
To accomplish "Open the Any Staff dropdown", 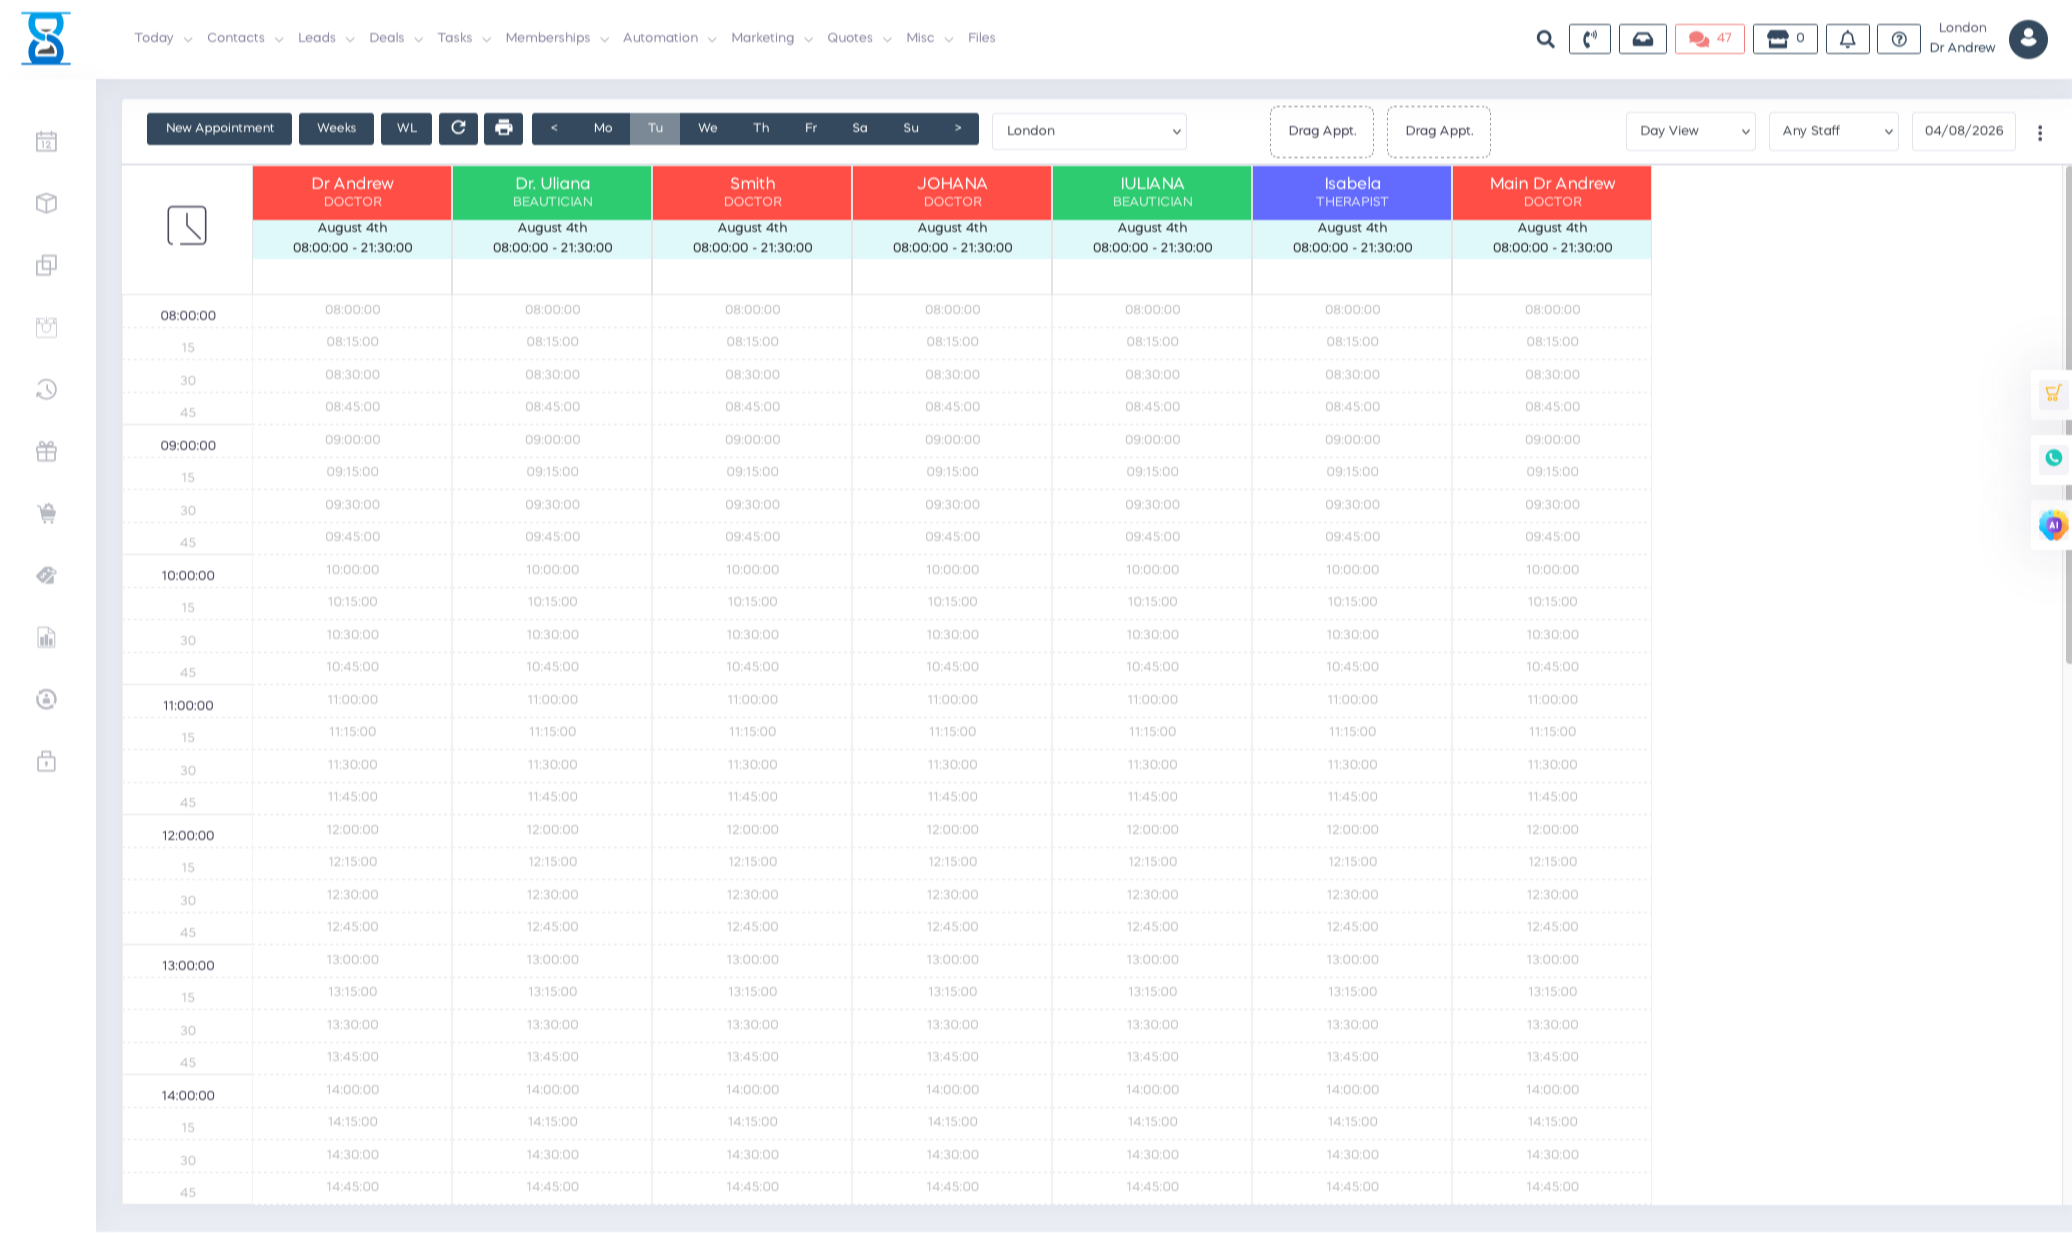I will point(1834,131).
